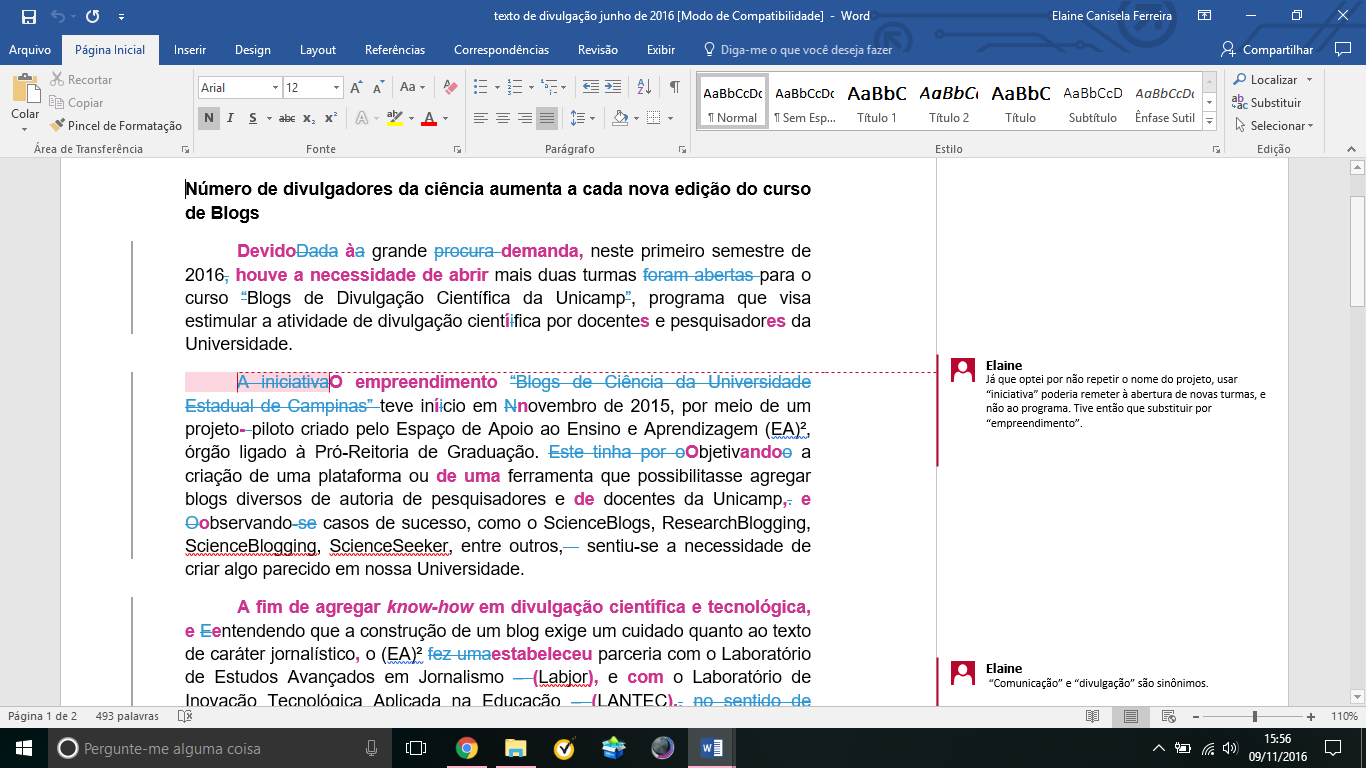Decrease font size with the shrink font icon
This screenshot has height=768, width=1366.
pos(378,87)
